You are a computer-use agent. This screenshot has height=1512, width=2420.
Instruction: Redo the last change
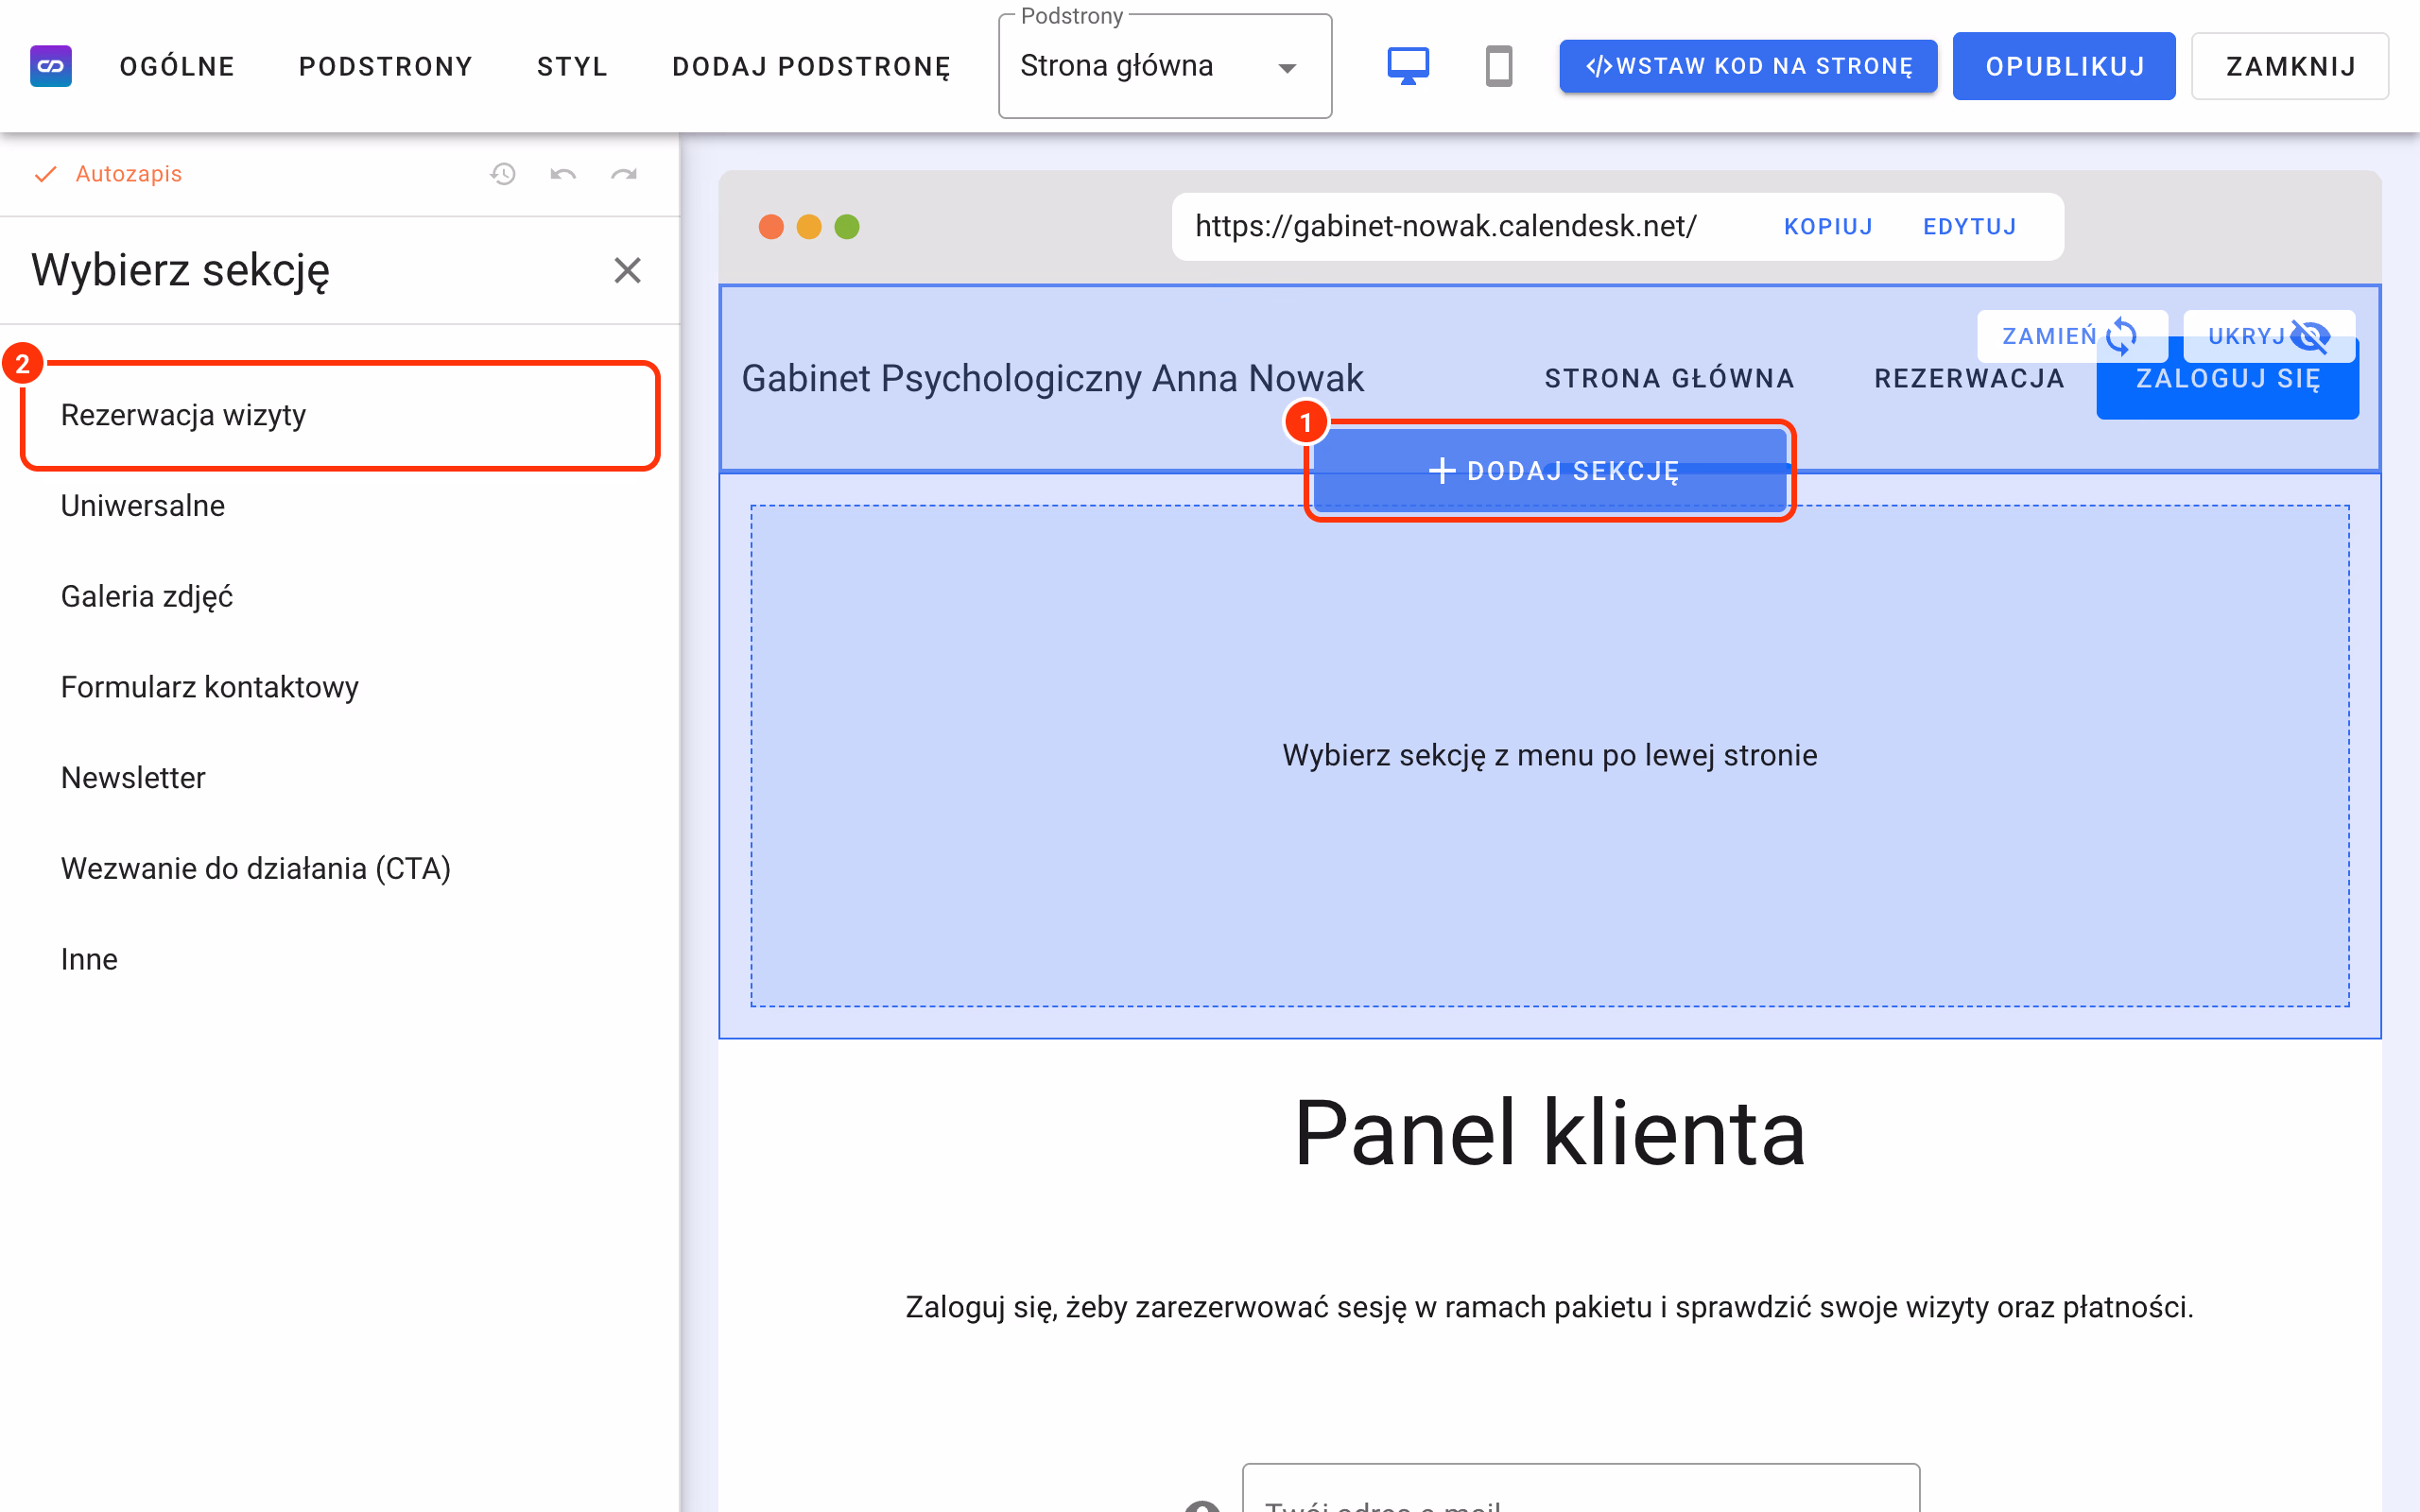(x=624, y=174)
